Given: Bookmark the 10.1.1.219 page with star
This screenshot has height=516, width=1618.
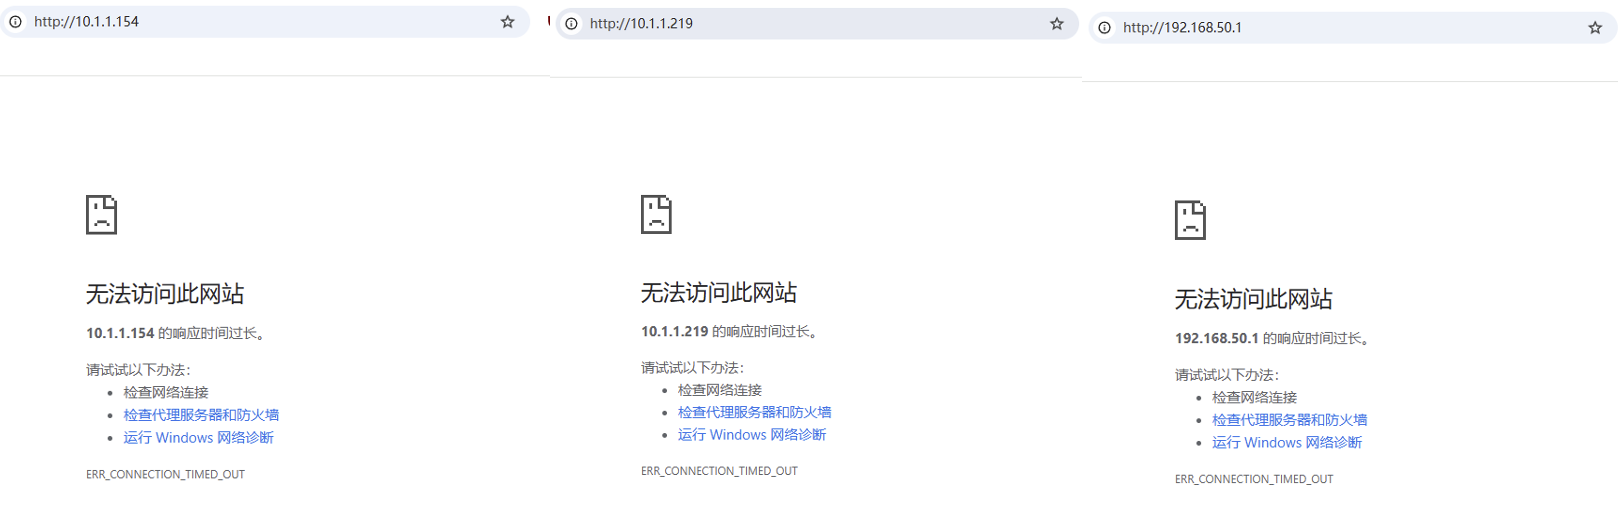Looking at the screenshot, I should [1056, 24].
